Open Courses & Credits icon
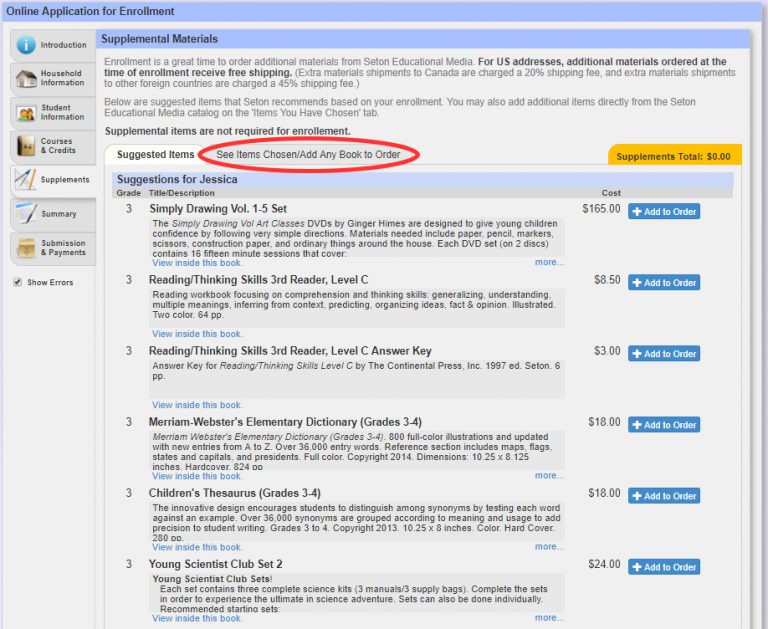 pos(26,146)
